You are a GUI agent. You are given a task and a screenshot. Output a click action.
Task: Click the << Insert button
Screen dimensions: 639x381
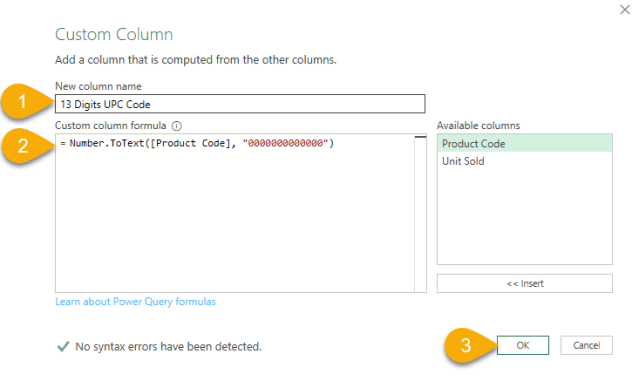pos(524,283)
